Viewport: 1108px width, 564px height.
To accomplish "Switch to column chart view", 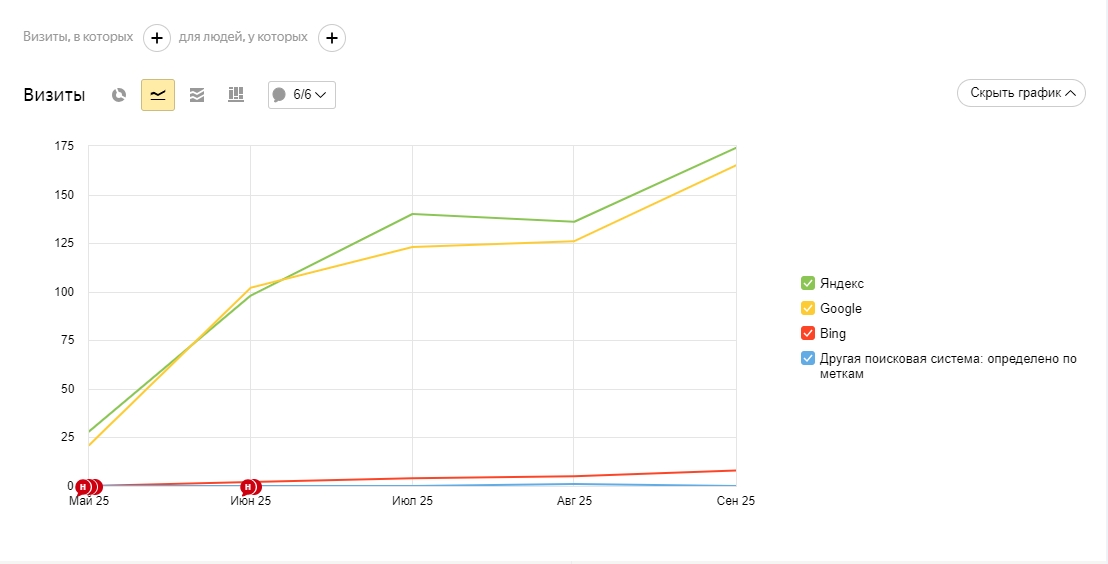I will pyautogui.click(x=236, y=95).
